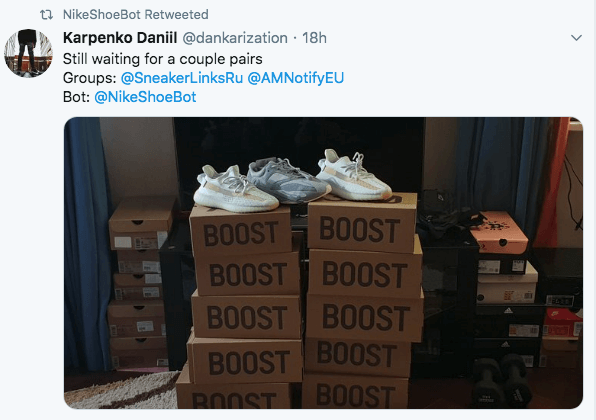Open the NikeShoeBot Retweeted link
Viewport: 596px width, 420px height.
click(136, 14)
